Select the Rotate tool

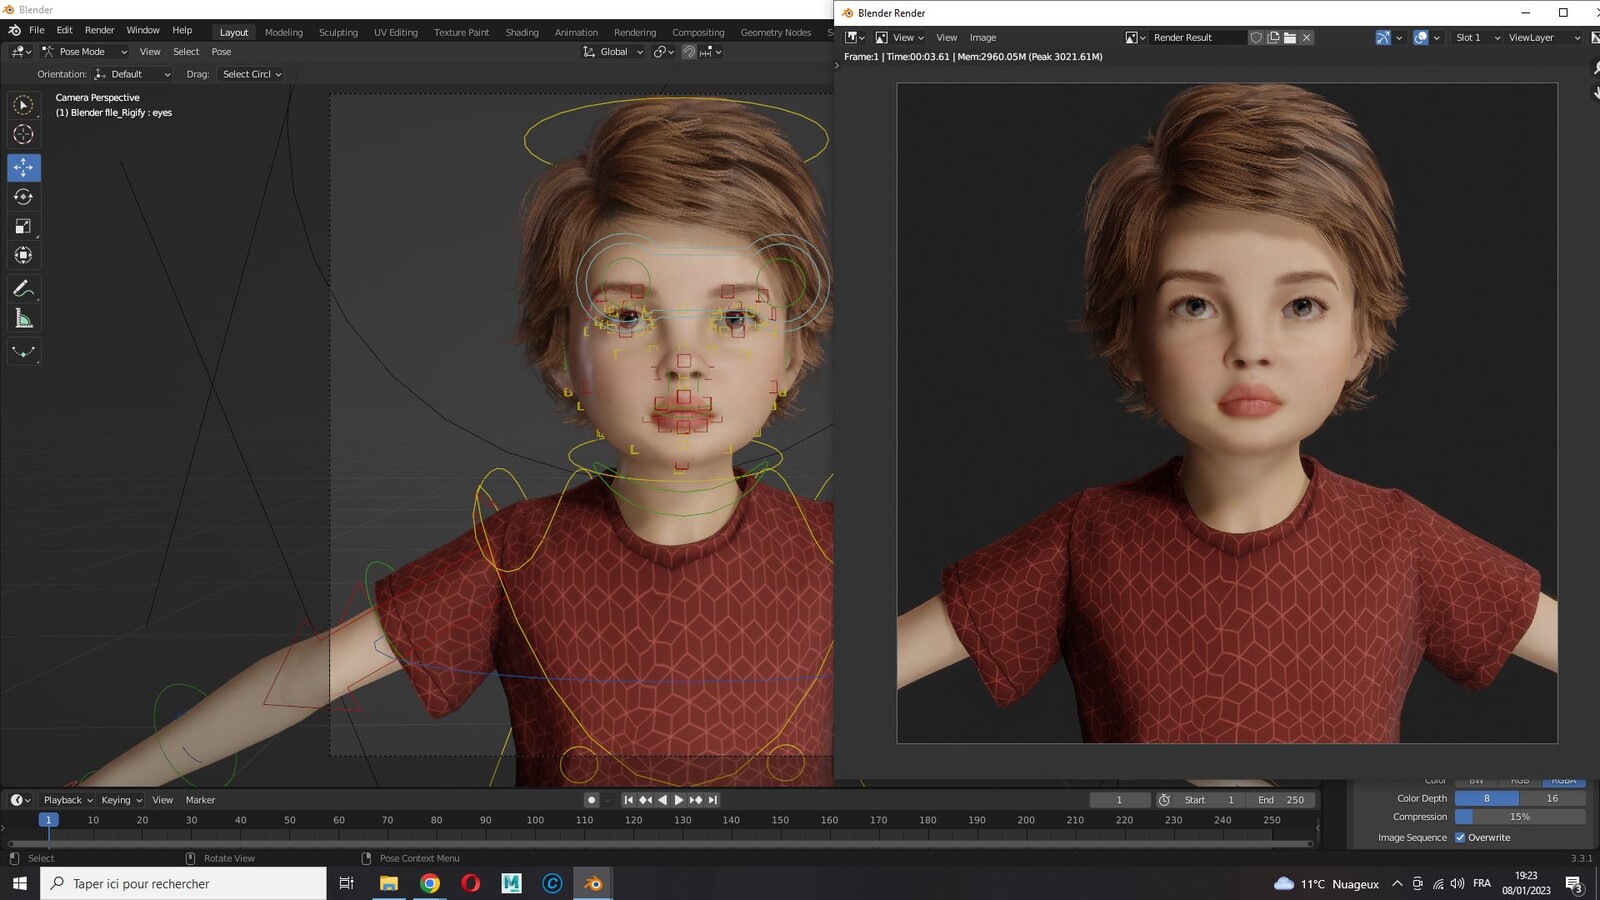coord(24,197)
